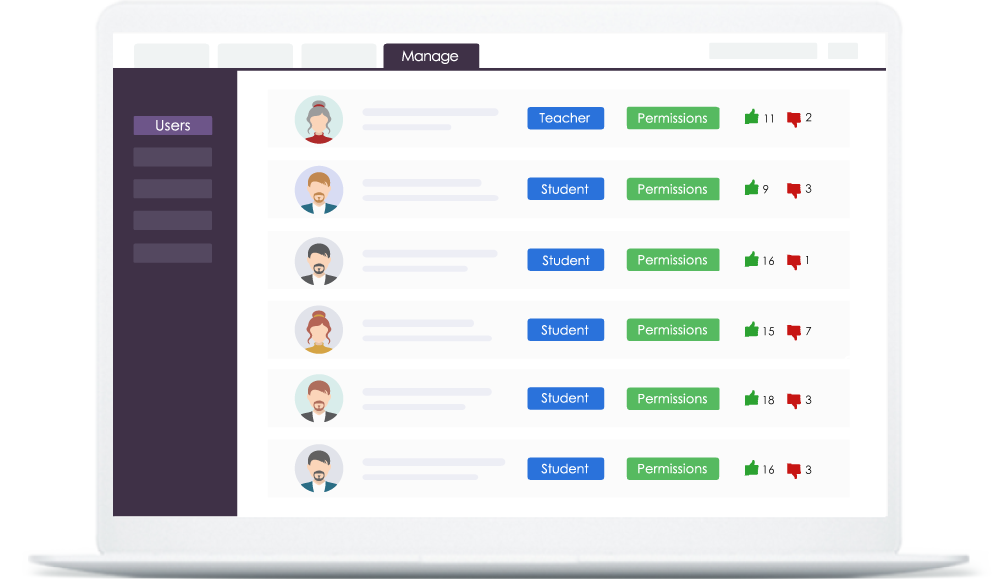Click the thumbs-up icon with count 15

click(752, 330)
